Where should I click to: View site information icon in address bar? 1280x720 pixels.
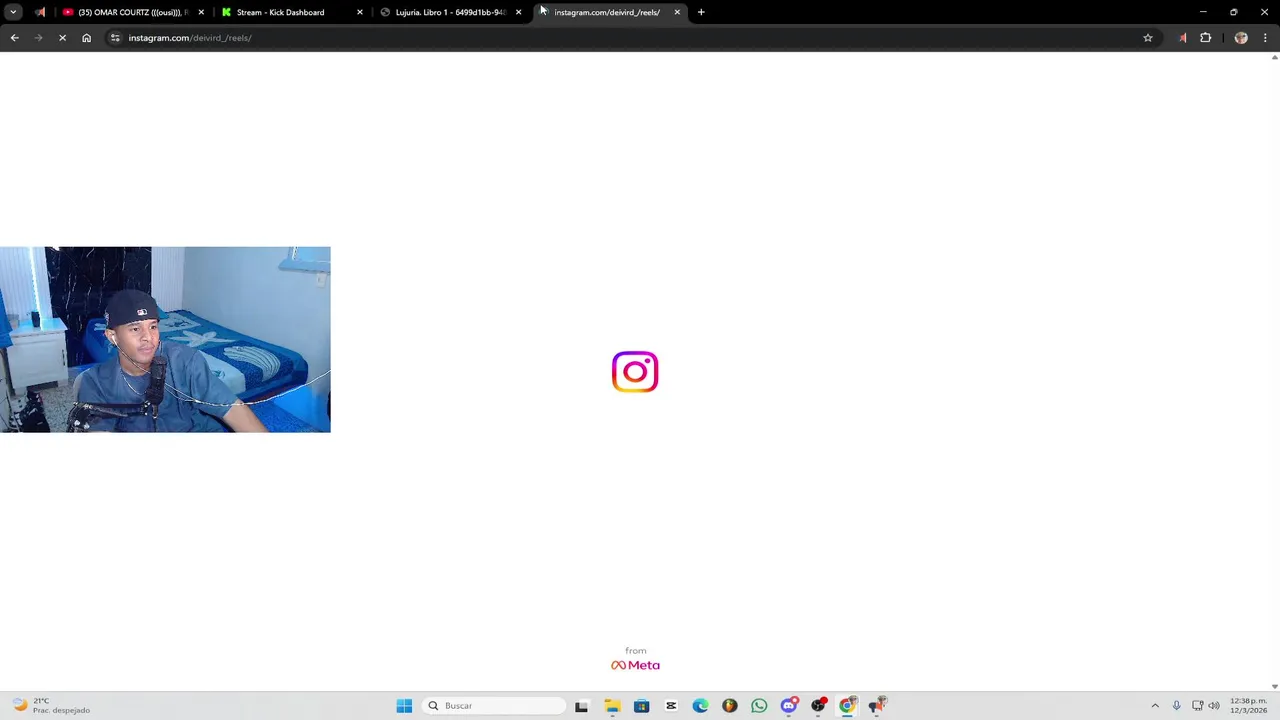click(x=115, y=38)
